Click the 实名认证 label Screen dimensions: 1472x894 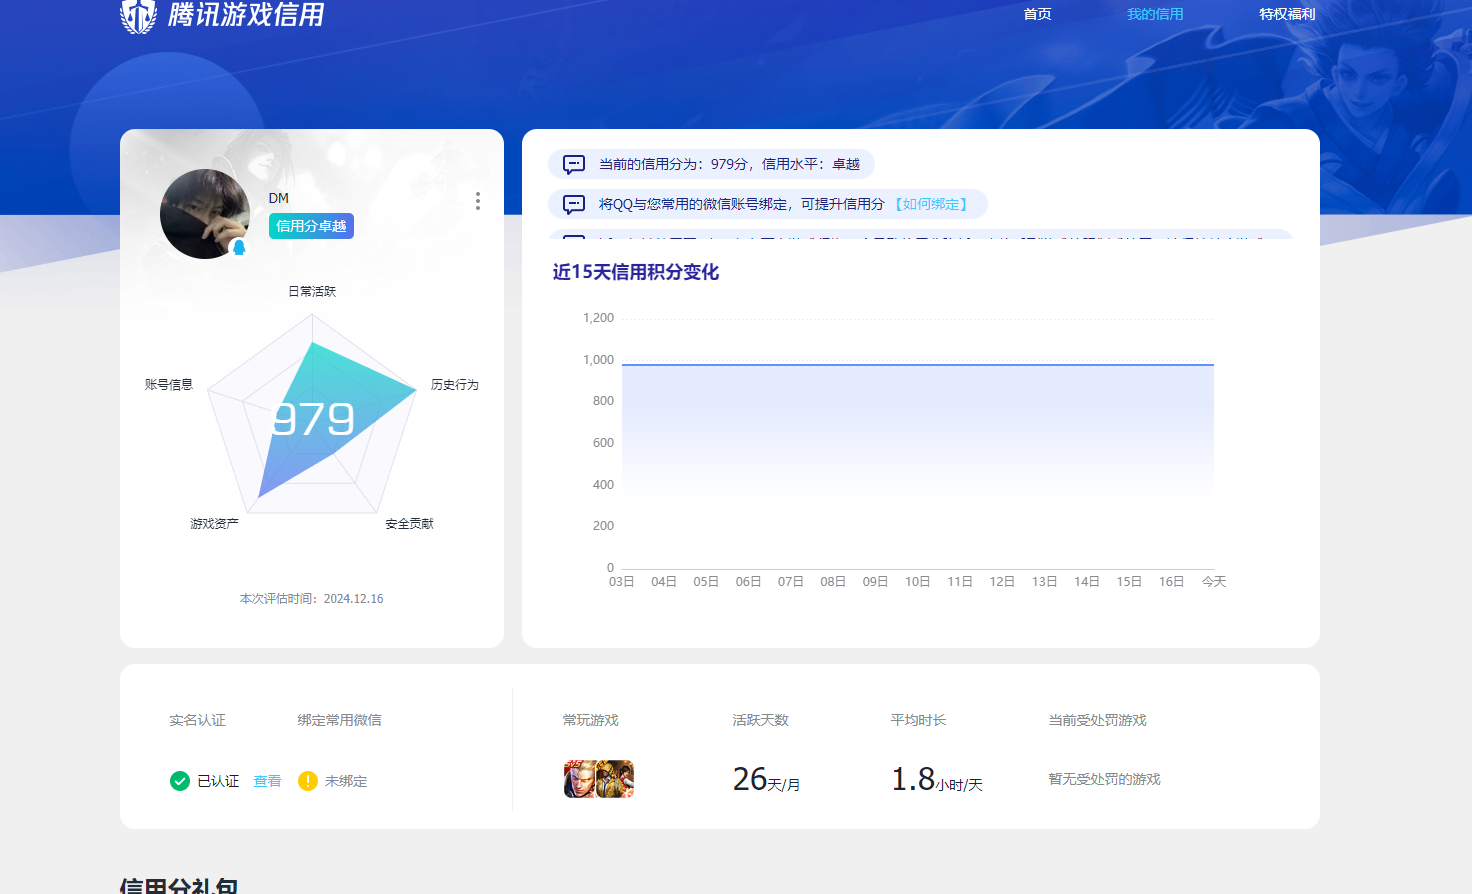click(198, 720)
